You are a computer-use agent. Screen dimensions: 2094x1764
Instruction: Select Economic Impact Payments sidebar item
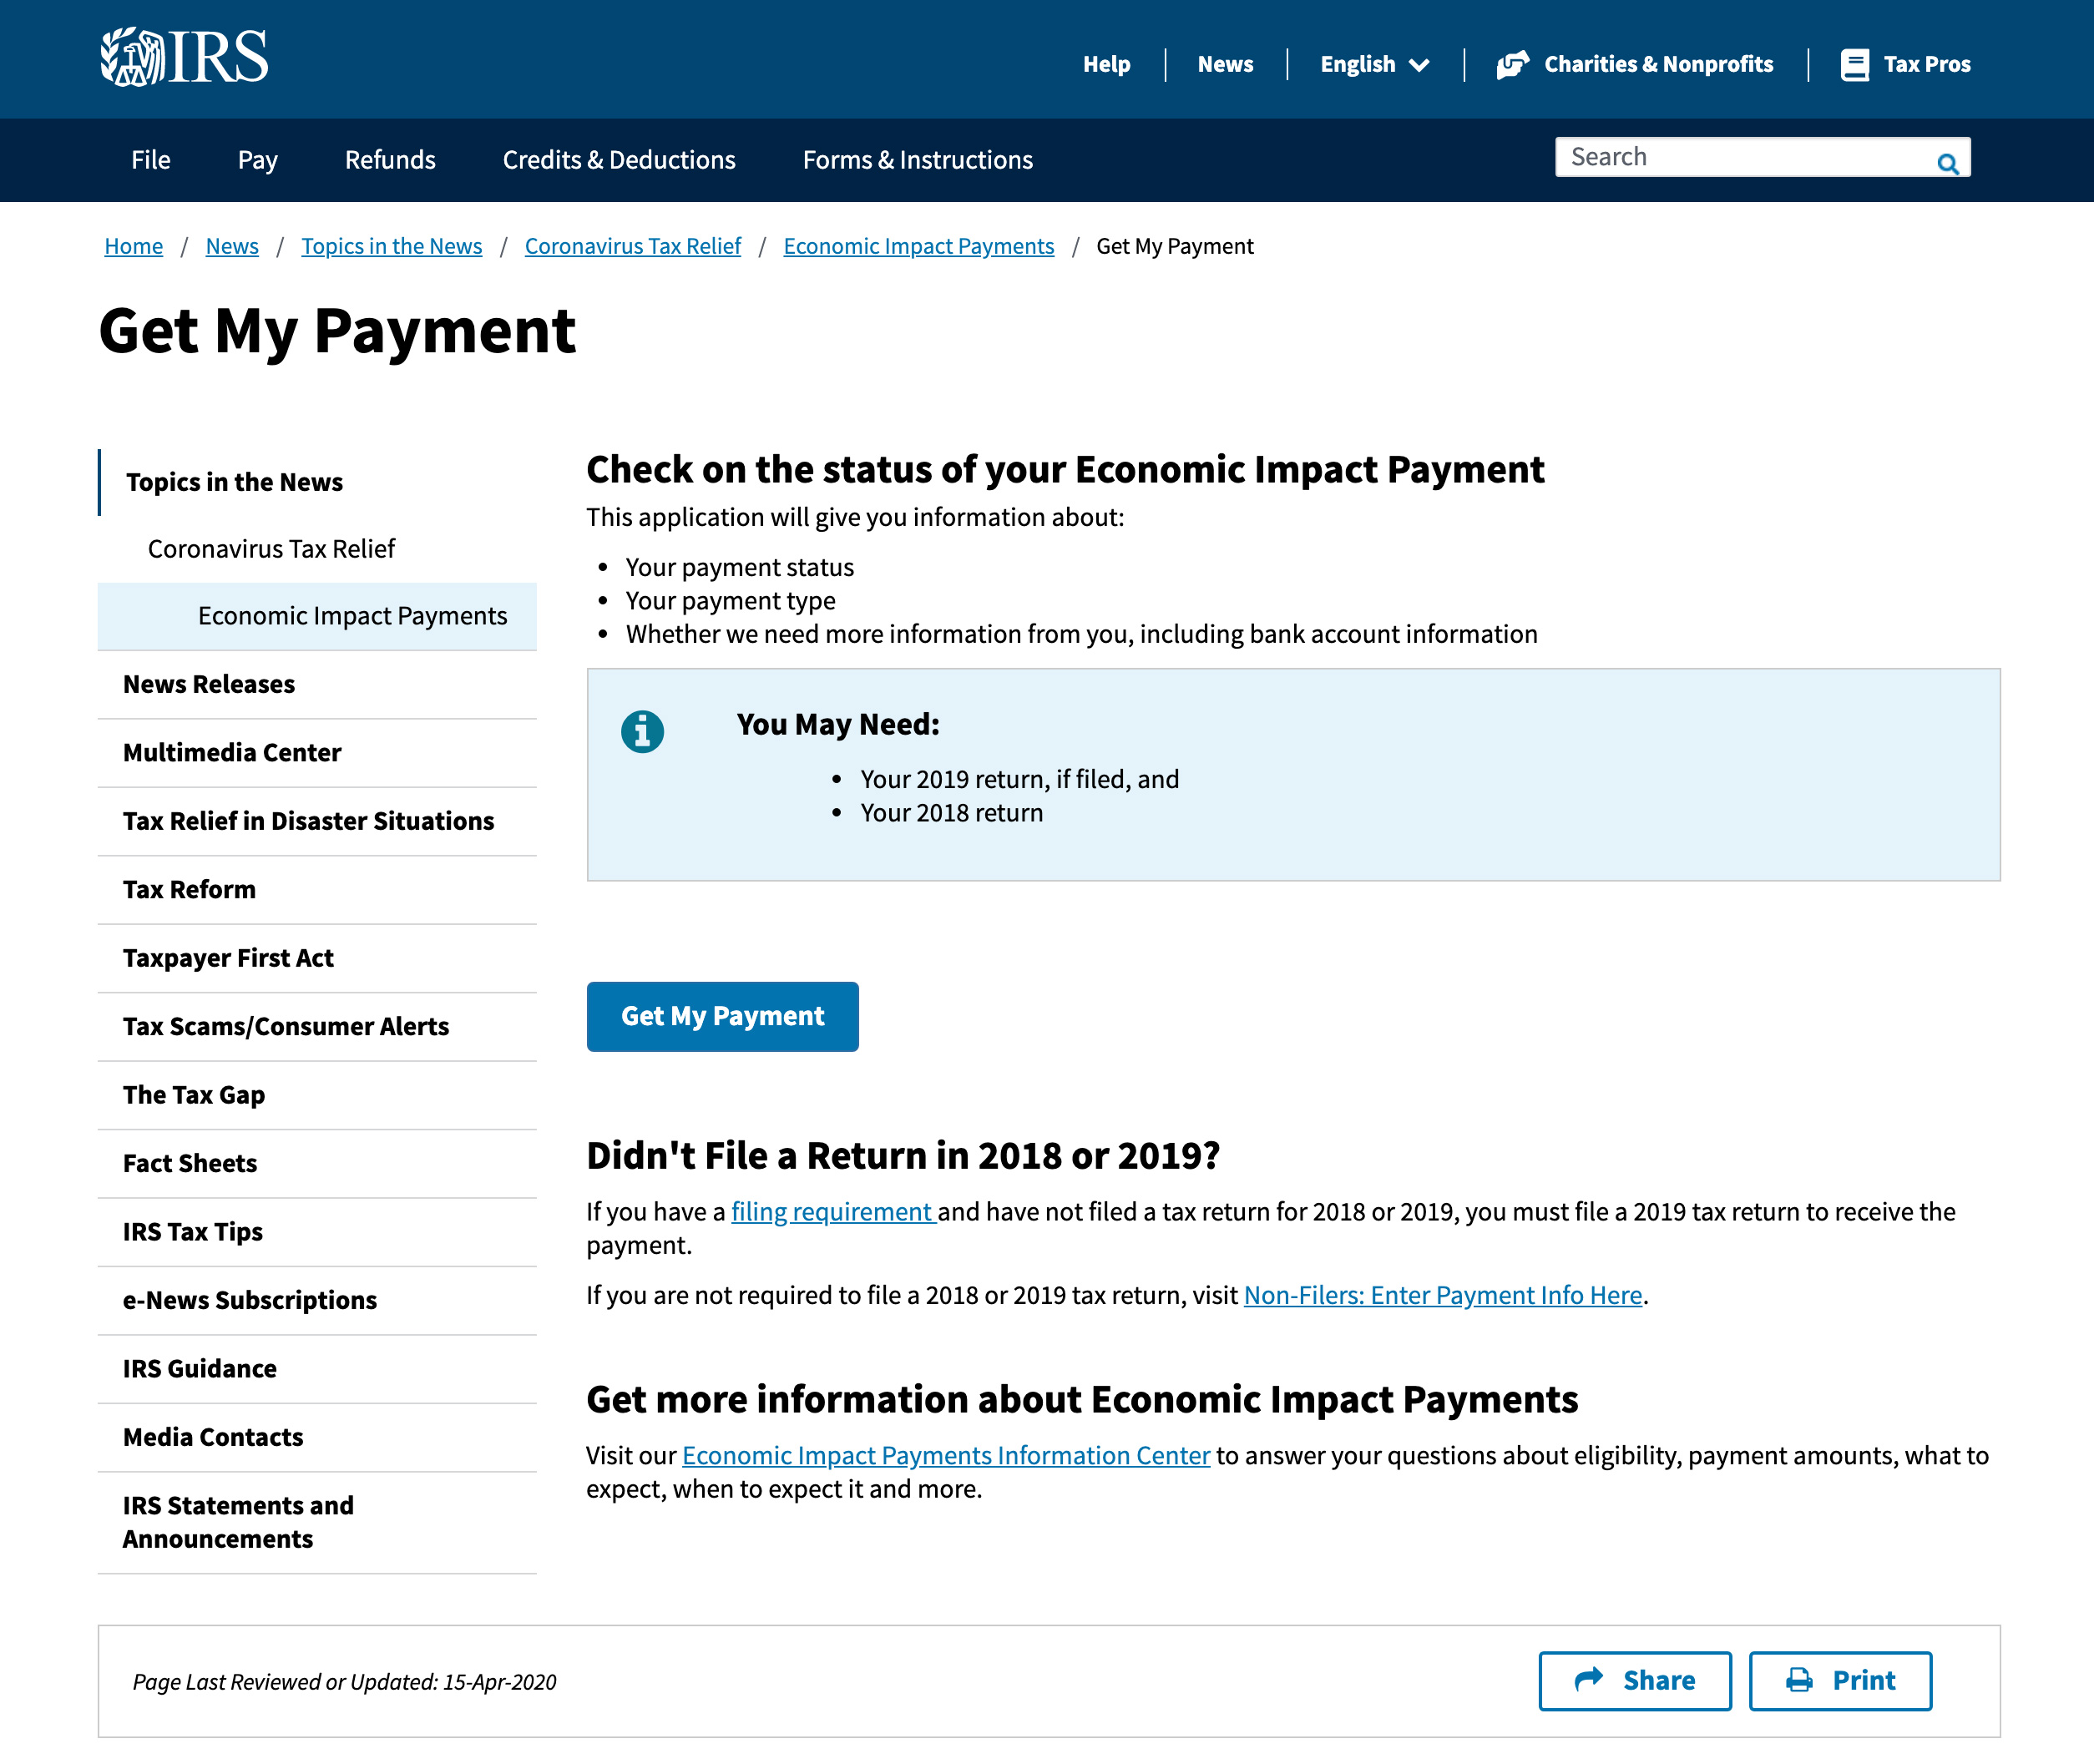point(318,616)
